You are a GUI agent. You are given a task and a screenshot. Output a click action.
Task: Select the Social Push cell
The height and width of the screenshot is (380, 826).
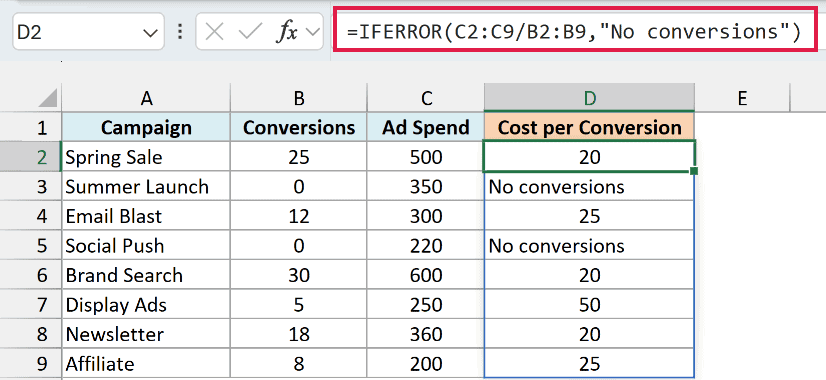click(x=146, y=246)
